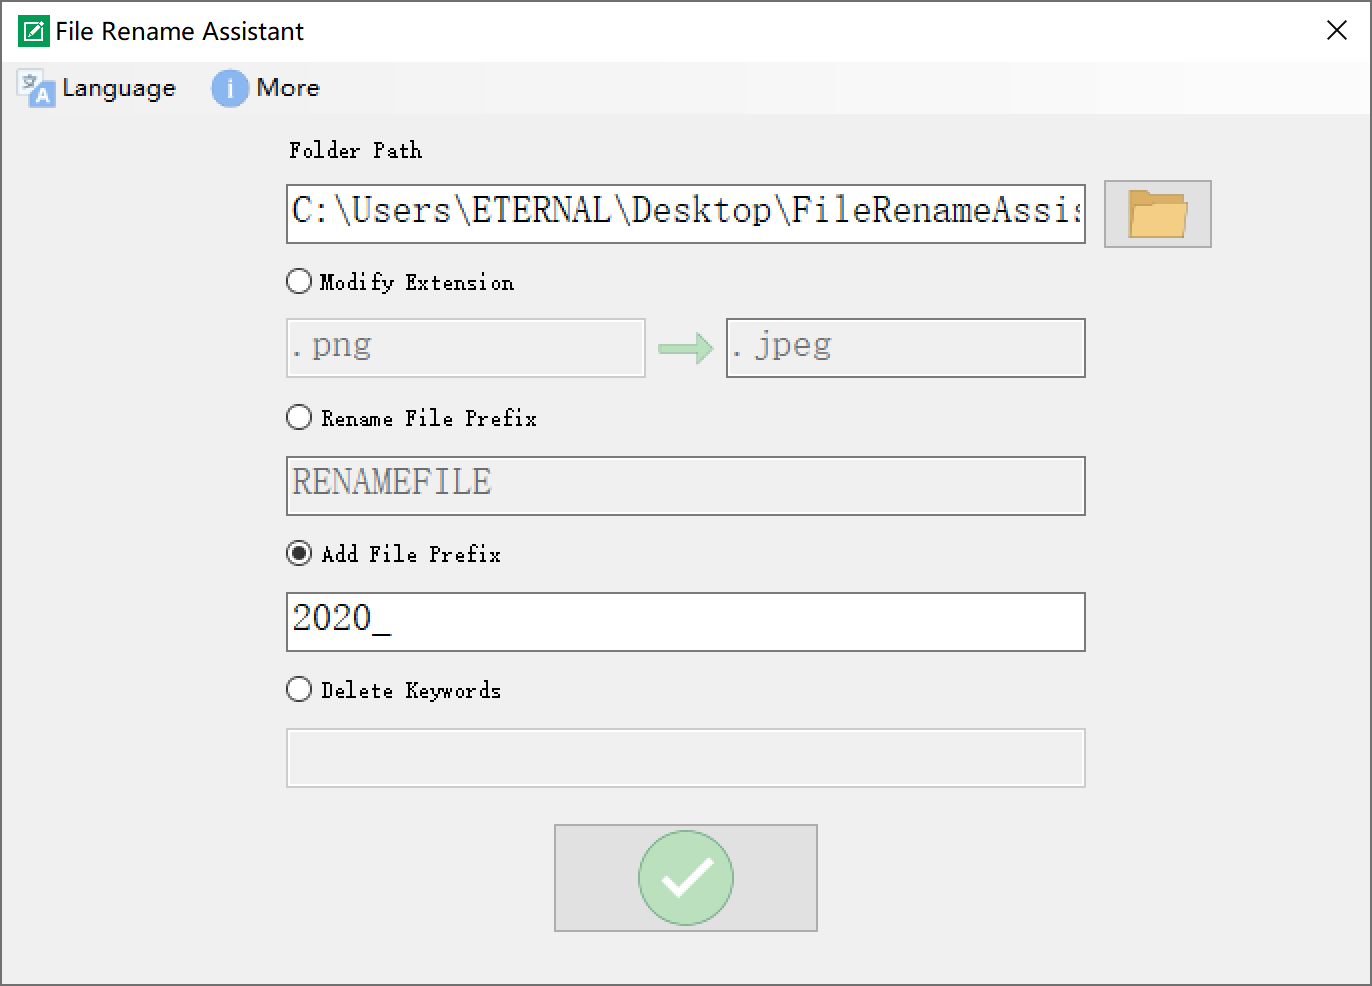Select the Add File Prefix radio button
Viewport: 1372px width, 986px height.
(x=299, y=554)
